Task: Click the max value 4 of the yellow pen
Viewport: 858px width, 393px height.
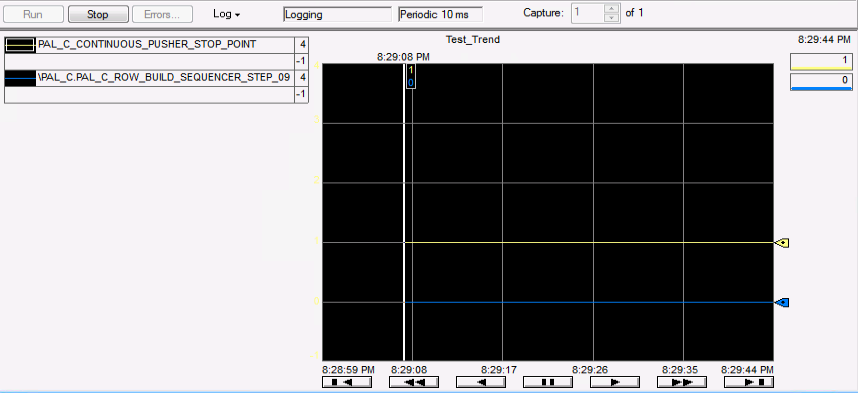Action: [302, 44]
